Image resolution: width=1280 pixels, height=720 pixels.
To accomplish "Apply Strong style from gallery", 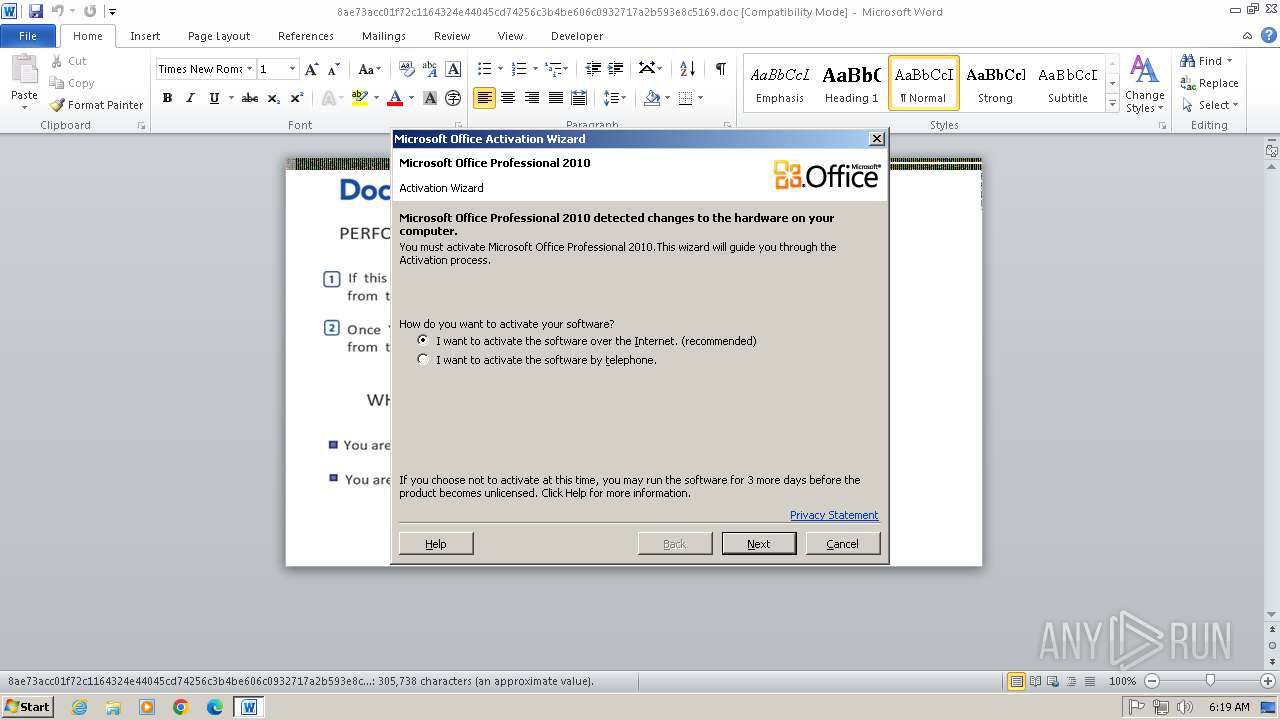I will click(995, 83).
